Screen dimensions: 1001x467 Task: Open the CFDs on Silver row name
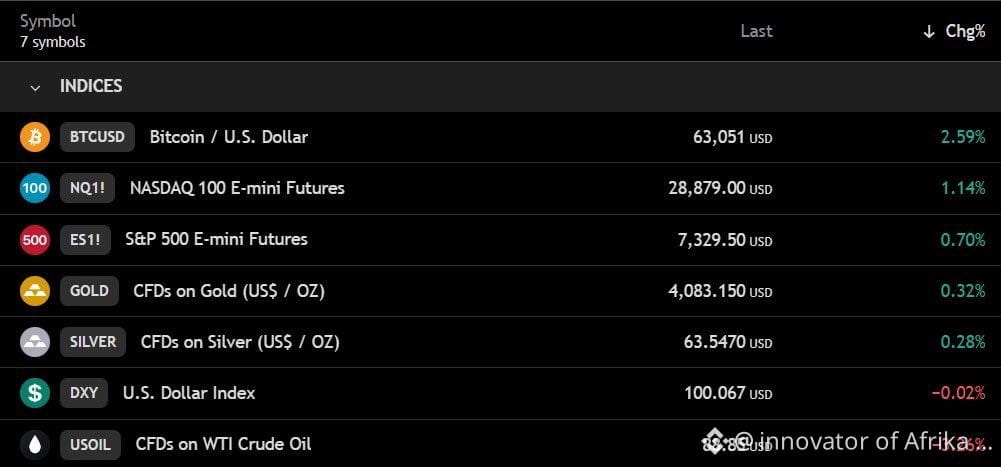(x=240, y=343)
